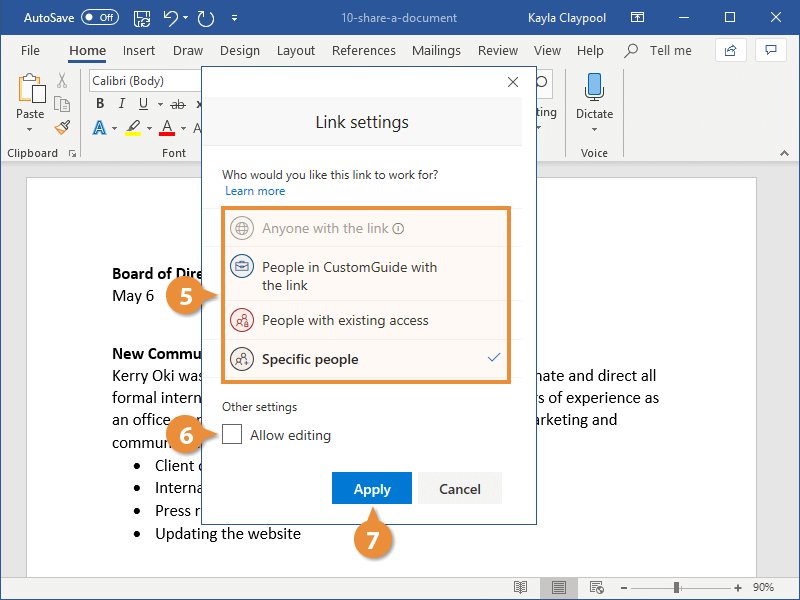Expand the Paste dropdown arrow
Viewport: 800px width, 600px height.
tap(30, 130)
